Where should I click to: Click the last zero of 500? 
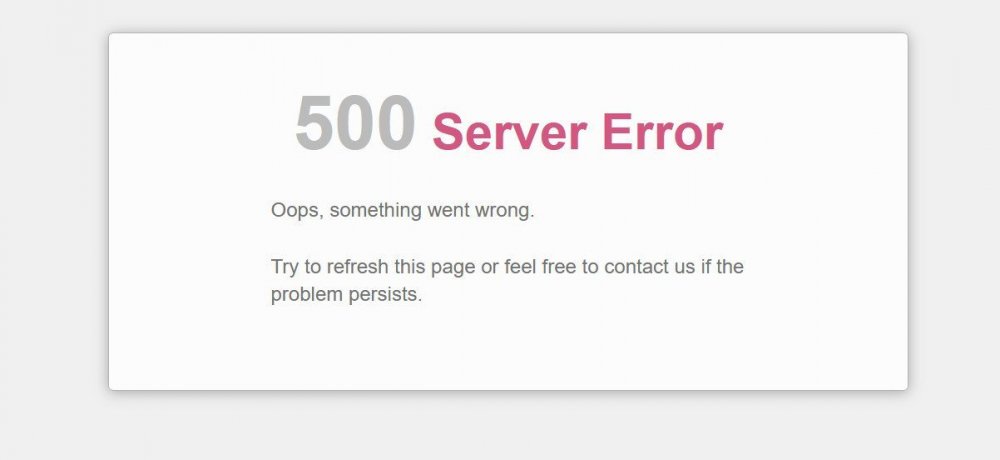(396, 123)
